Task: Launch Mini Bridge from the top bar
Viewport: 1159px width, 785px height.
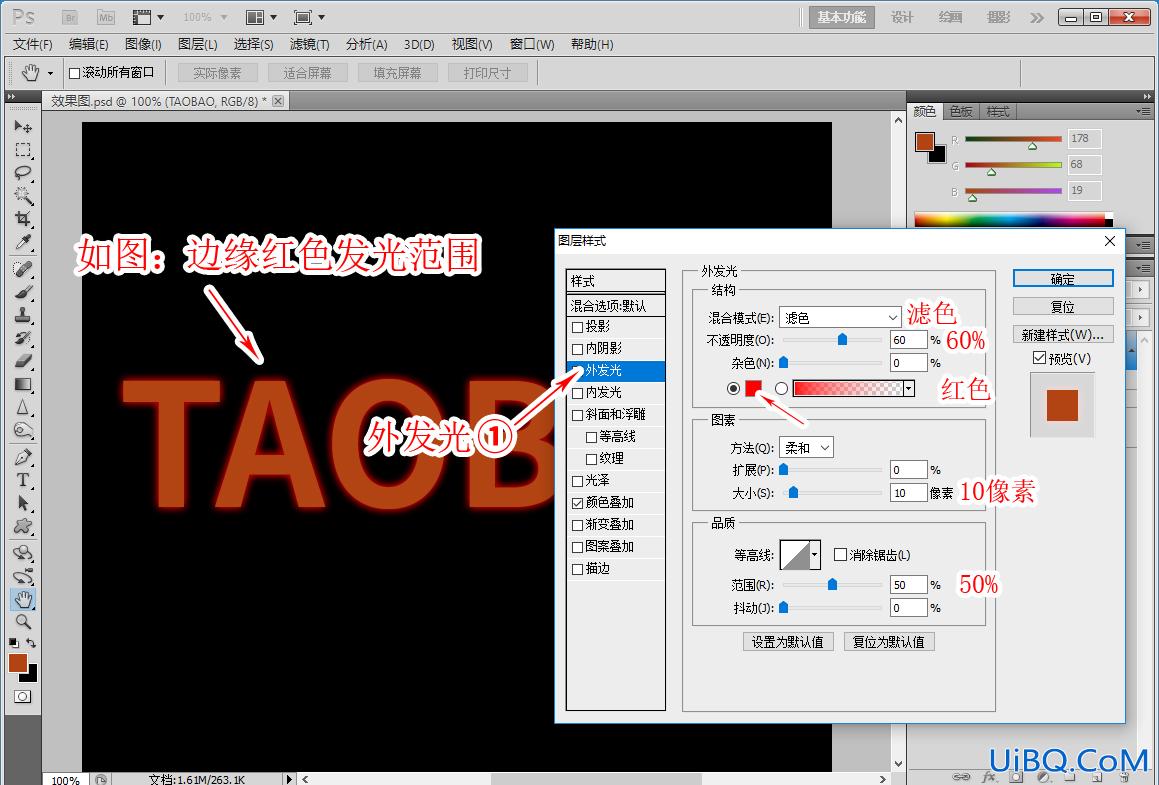Action: tap(106, 17)
